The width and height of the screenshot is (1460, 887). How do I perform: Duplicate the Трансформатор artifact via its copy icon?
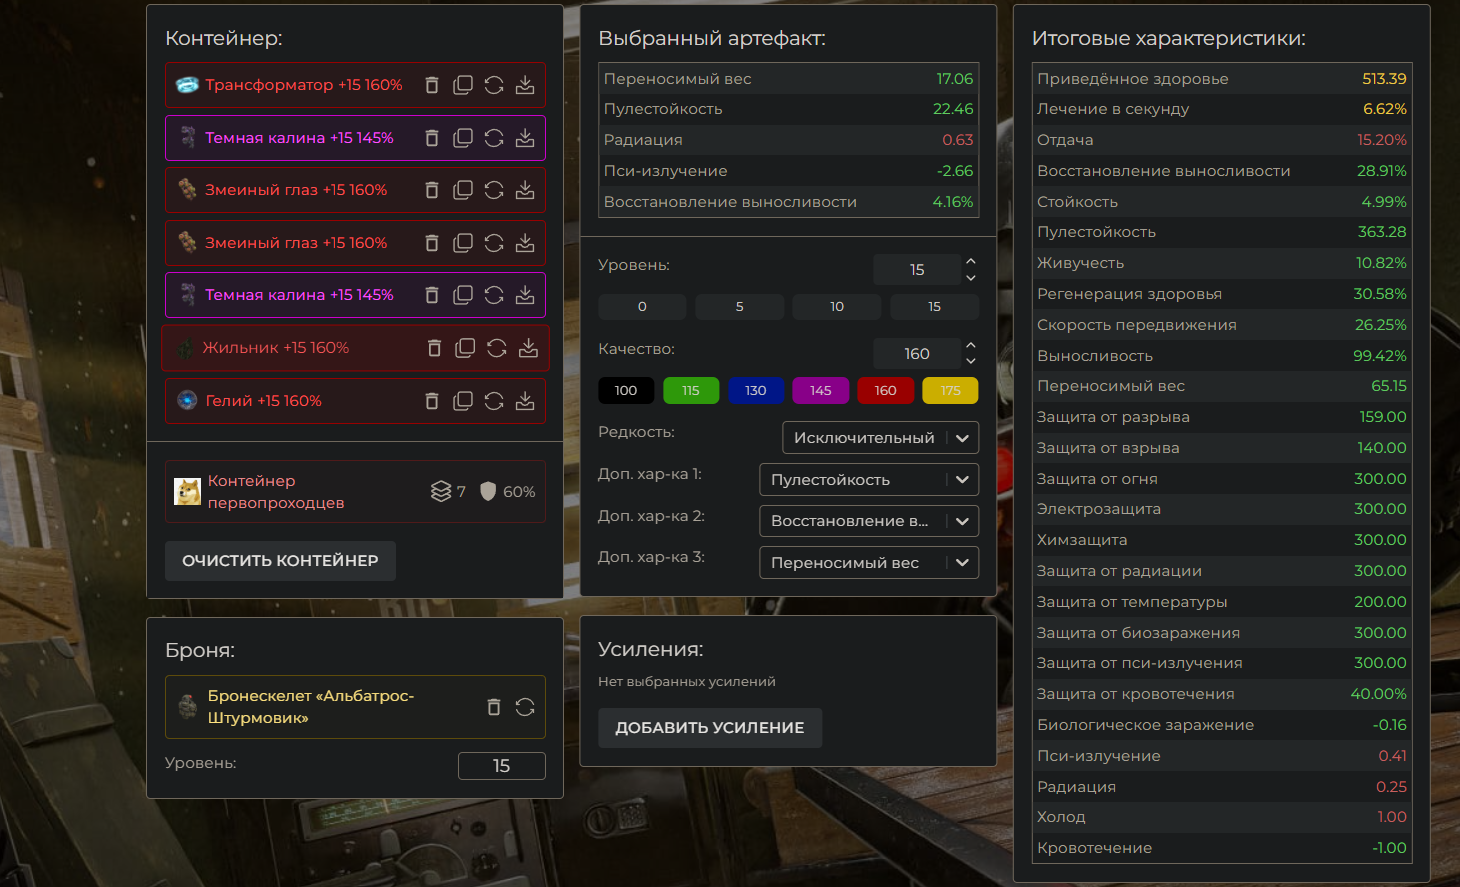click(463, 85)
